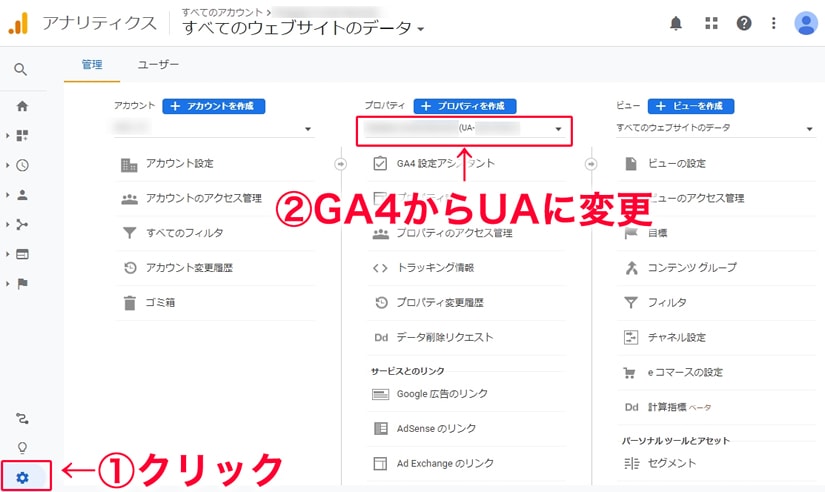This screenshot has width=825, height=492.
Task: Click the e コマースの設定 cart icon
Action: (629, 373)
